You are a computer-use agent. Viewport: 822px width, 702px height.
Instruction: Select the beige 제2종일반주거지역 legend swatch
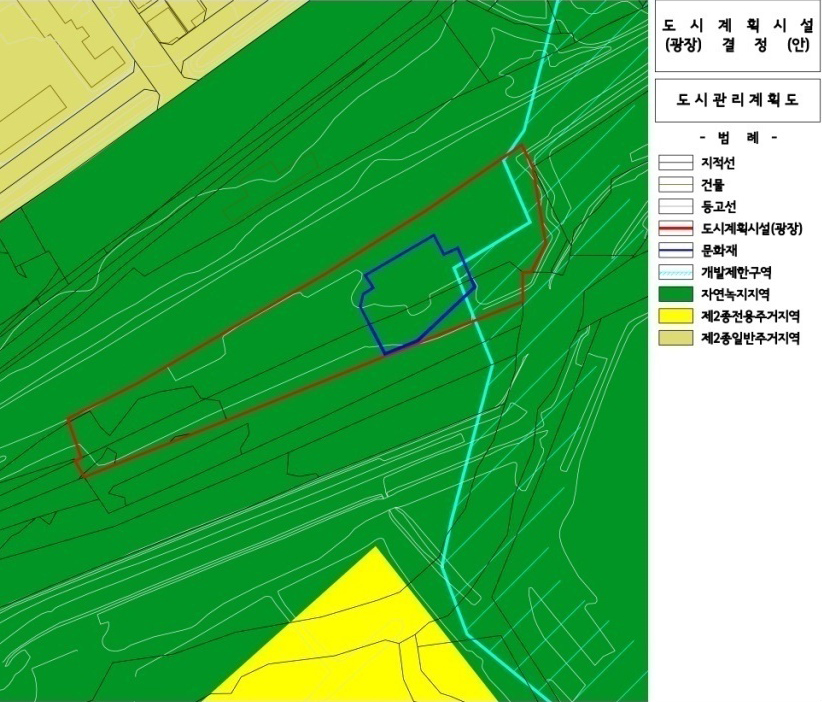pyautogui.click(x=679, y=339)
